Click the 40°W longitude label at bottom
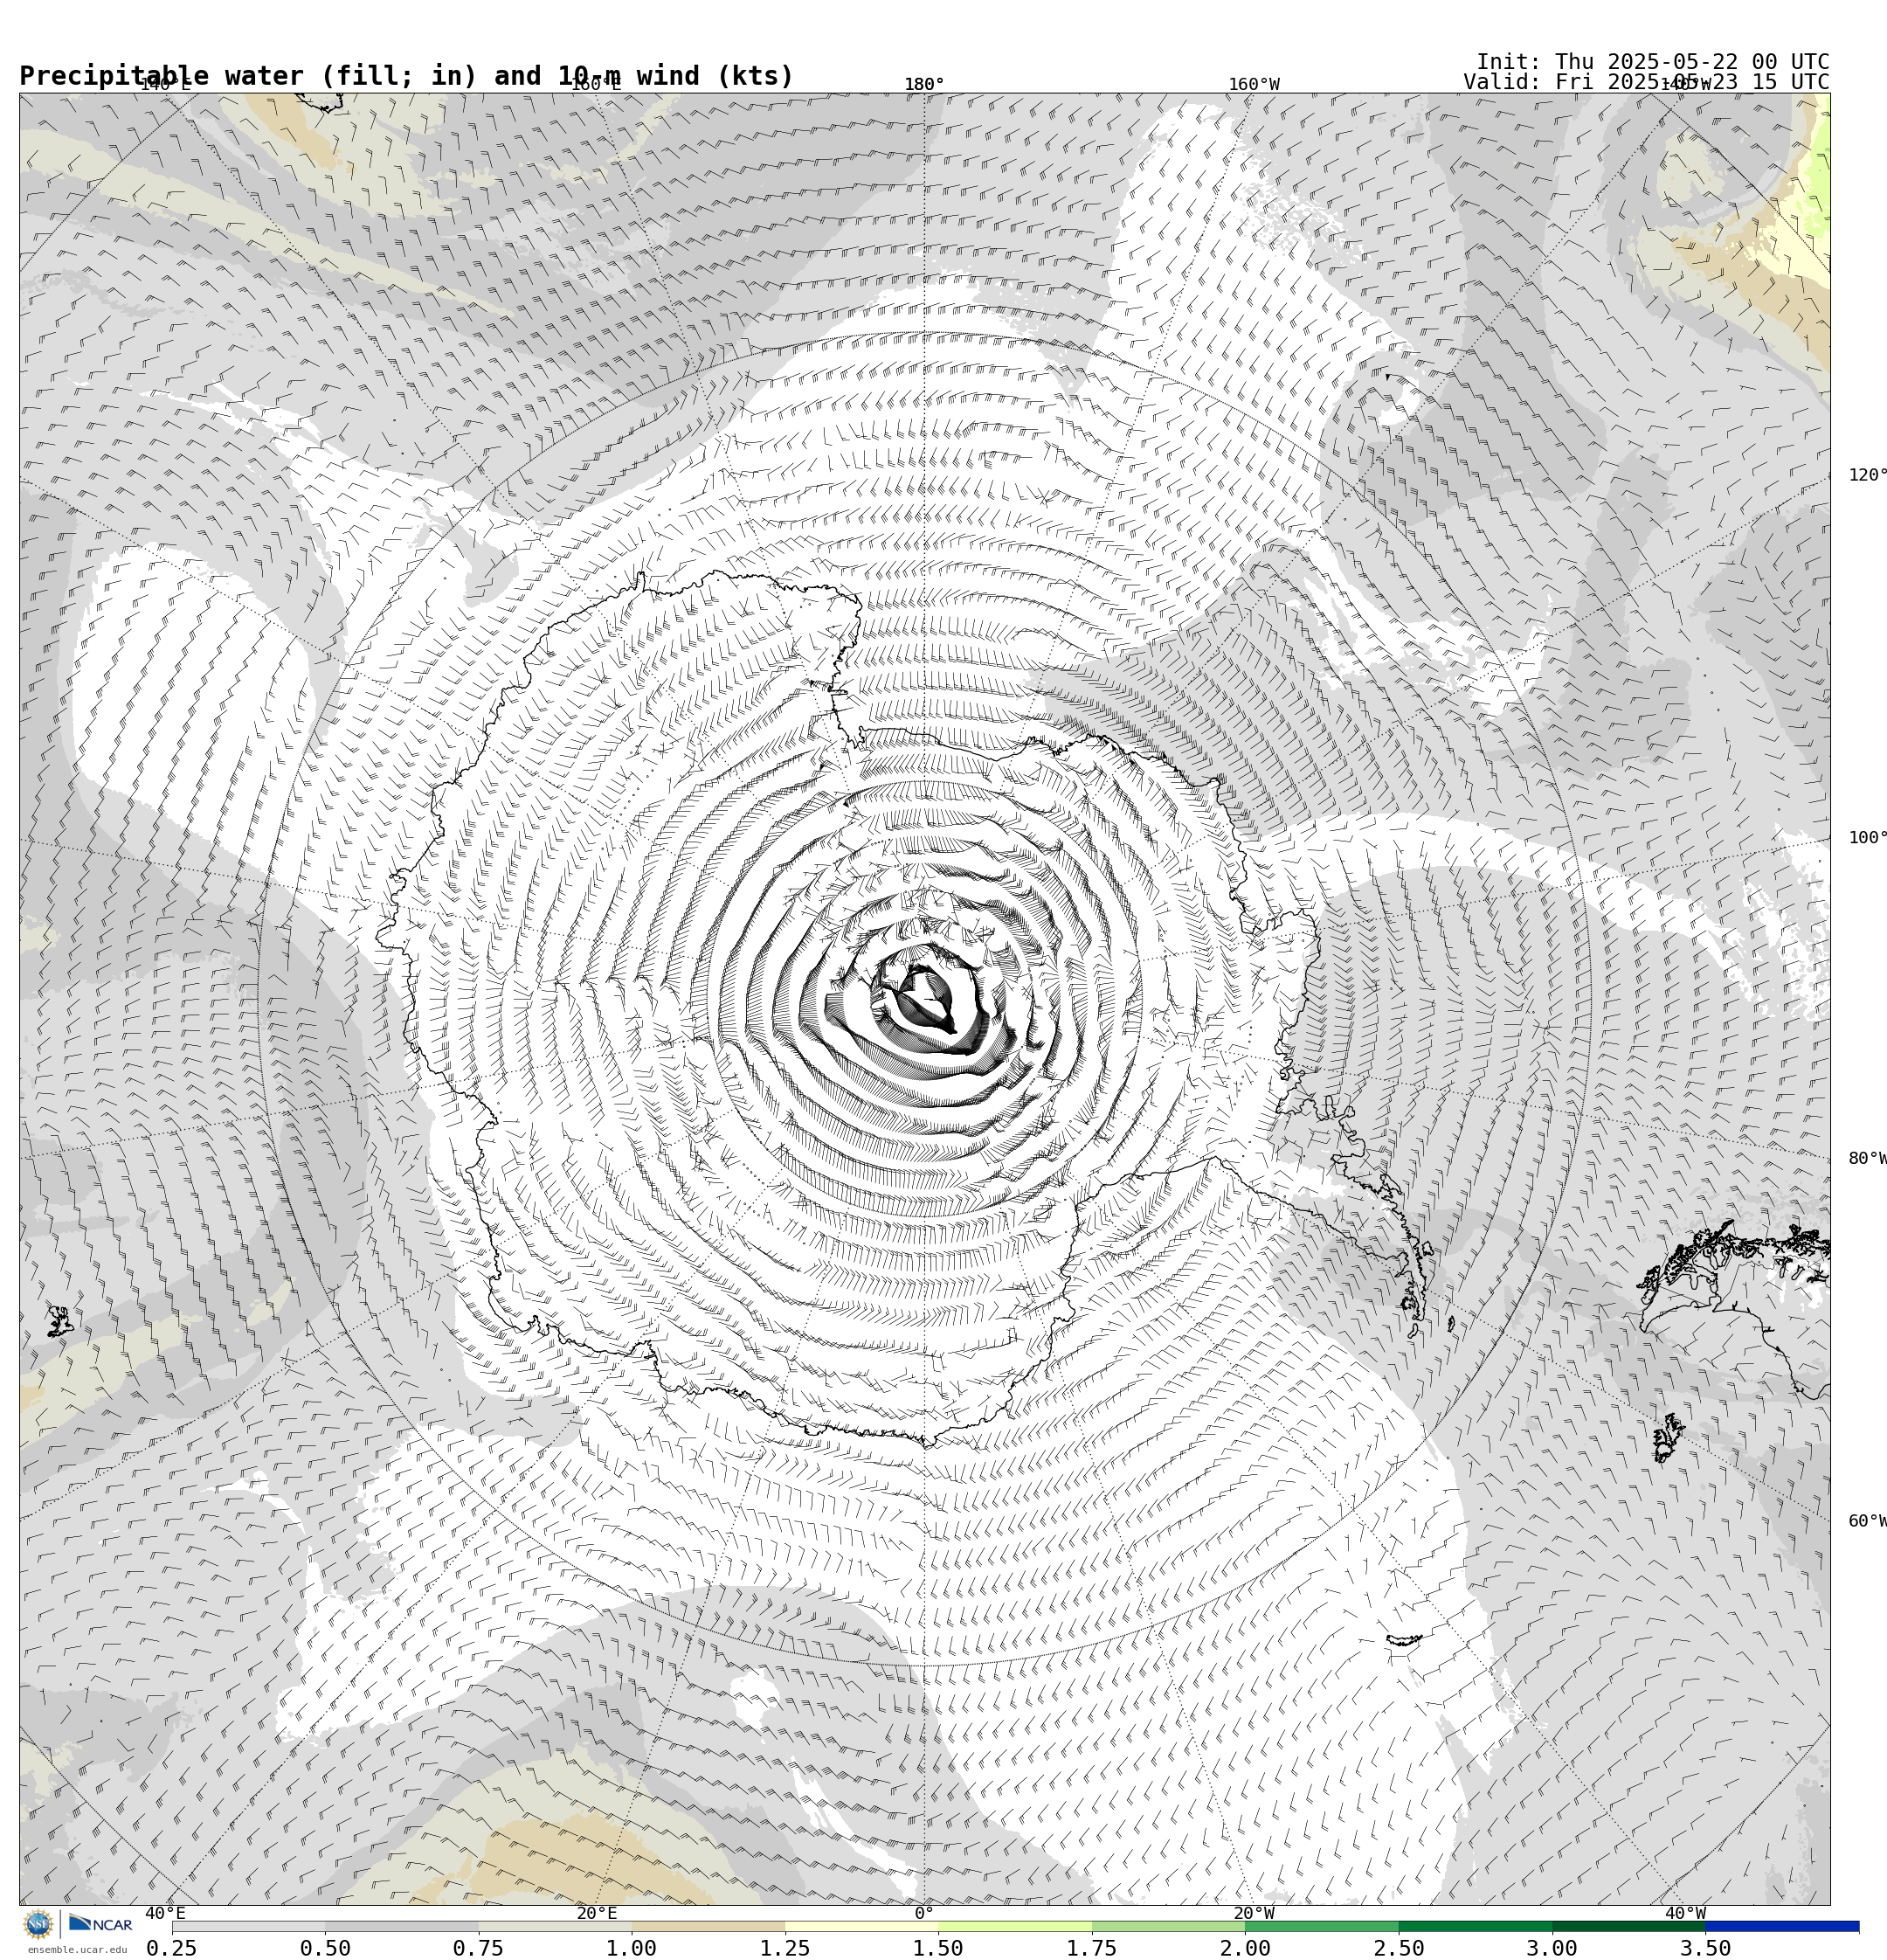 pyautogui.click(x=1685, y=1914)
